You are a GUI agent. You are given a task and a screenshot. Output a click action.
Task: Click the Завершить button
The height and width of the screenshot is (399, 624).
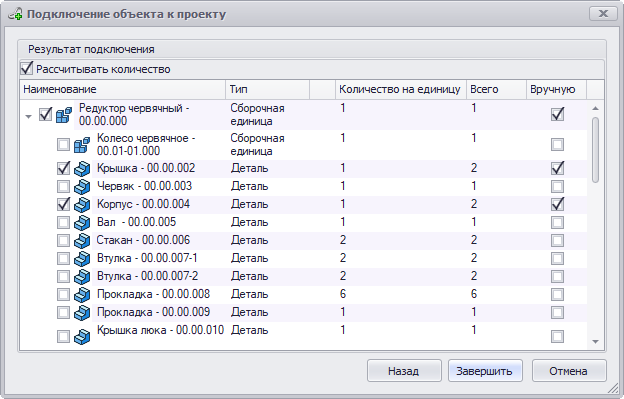coord(485,371)
